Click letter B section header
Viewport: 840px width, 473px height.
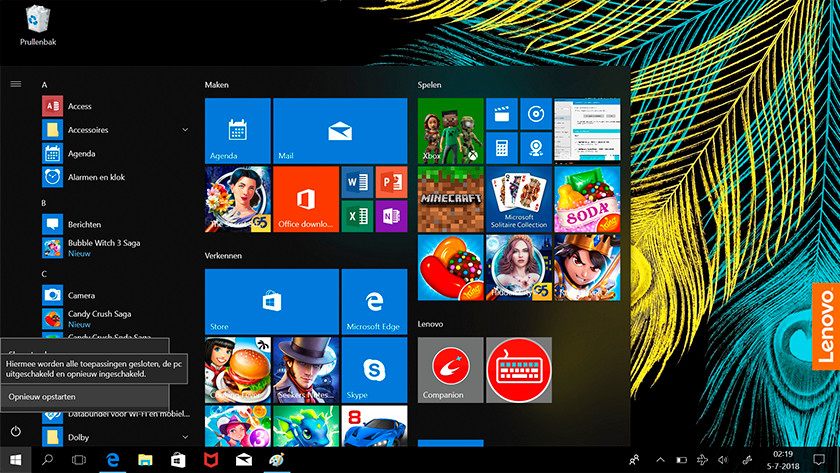pos(44,203)
